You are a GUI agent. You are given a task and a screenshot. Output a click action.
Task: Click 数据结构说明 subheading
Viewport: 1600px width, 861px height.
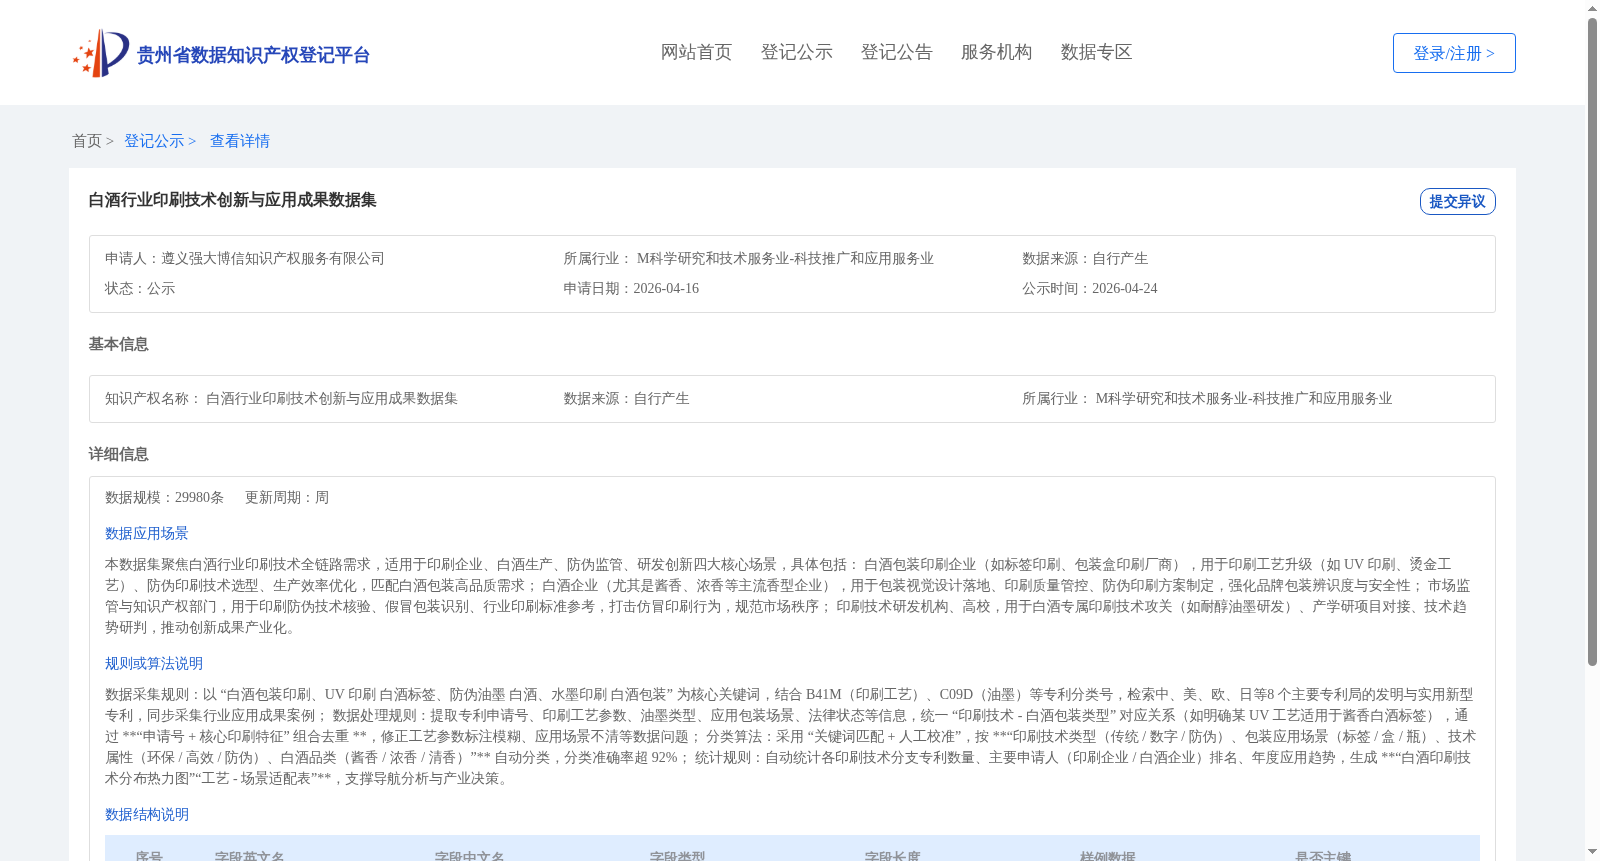click(147, 814)
